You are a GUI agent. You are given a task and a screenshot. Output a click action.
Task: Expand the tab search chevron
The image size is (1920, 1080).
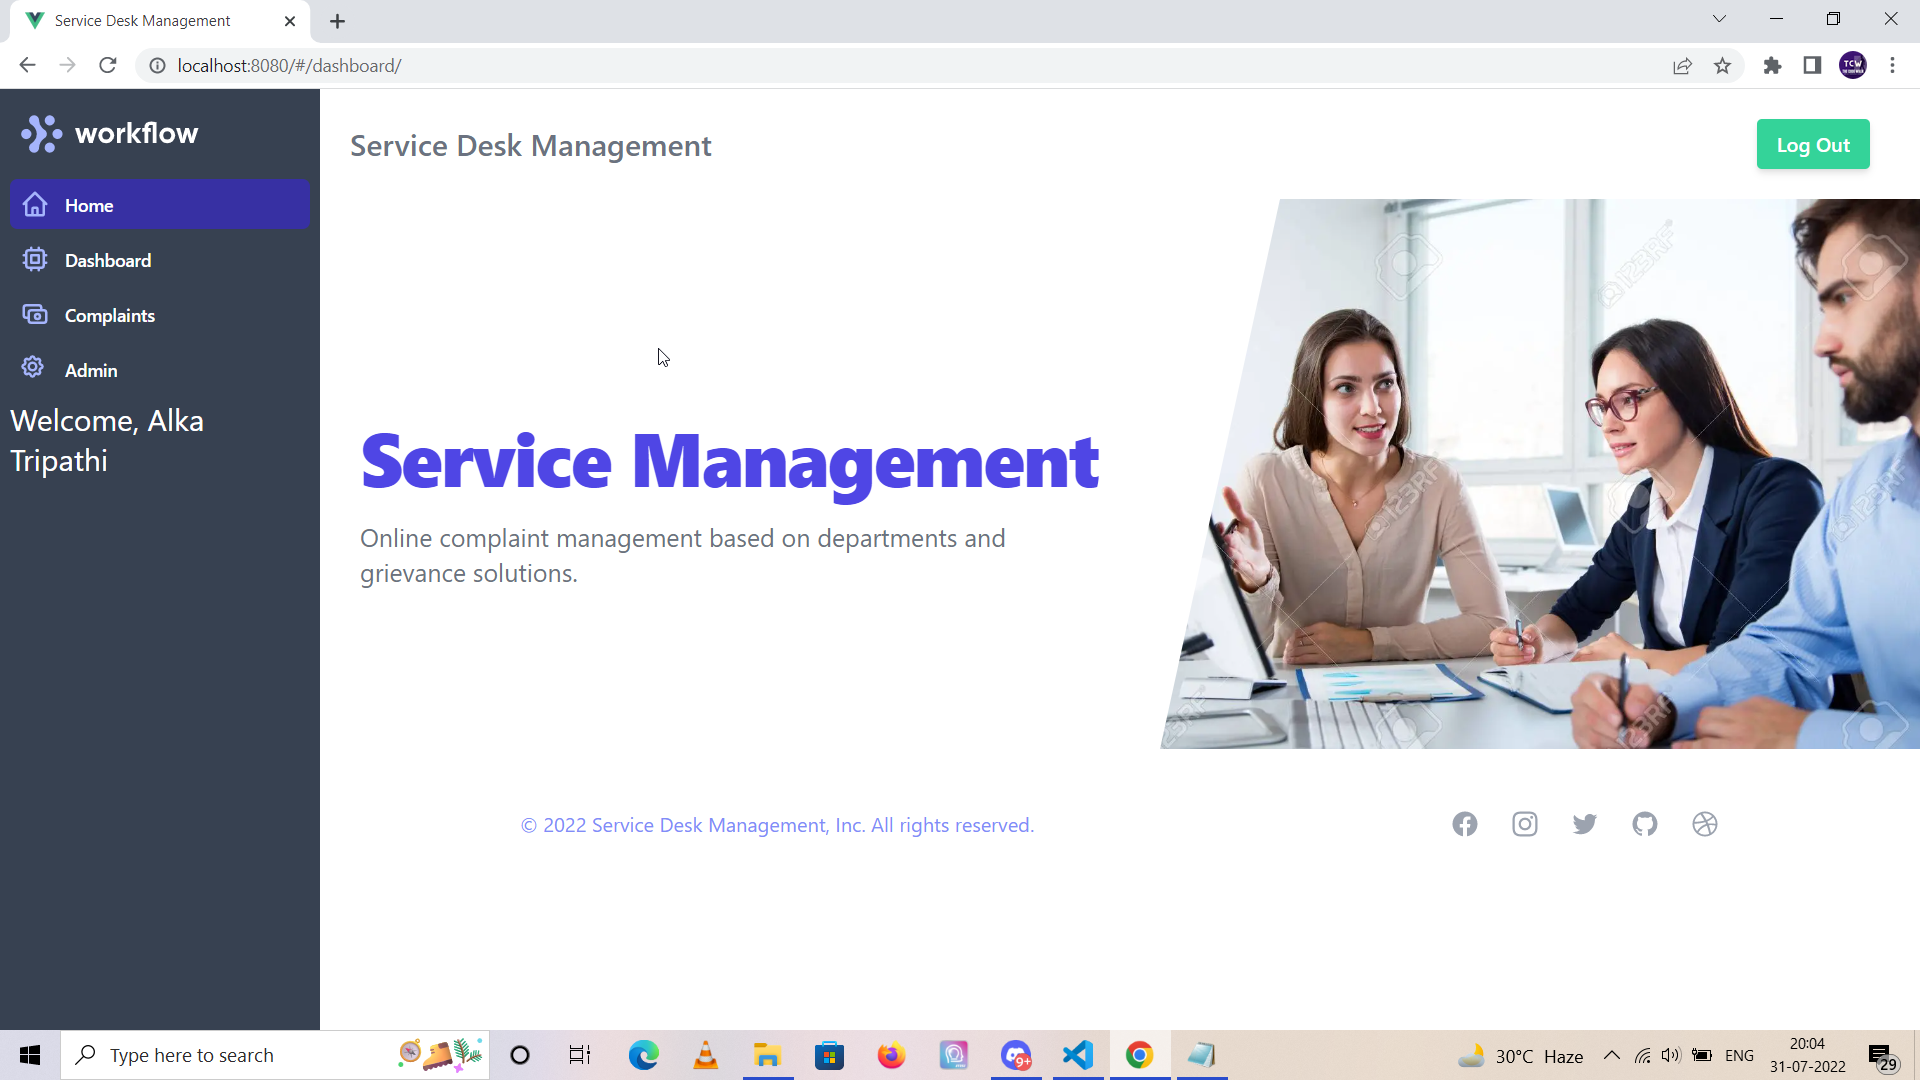[x=1719, y=19]
